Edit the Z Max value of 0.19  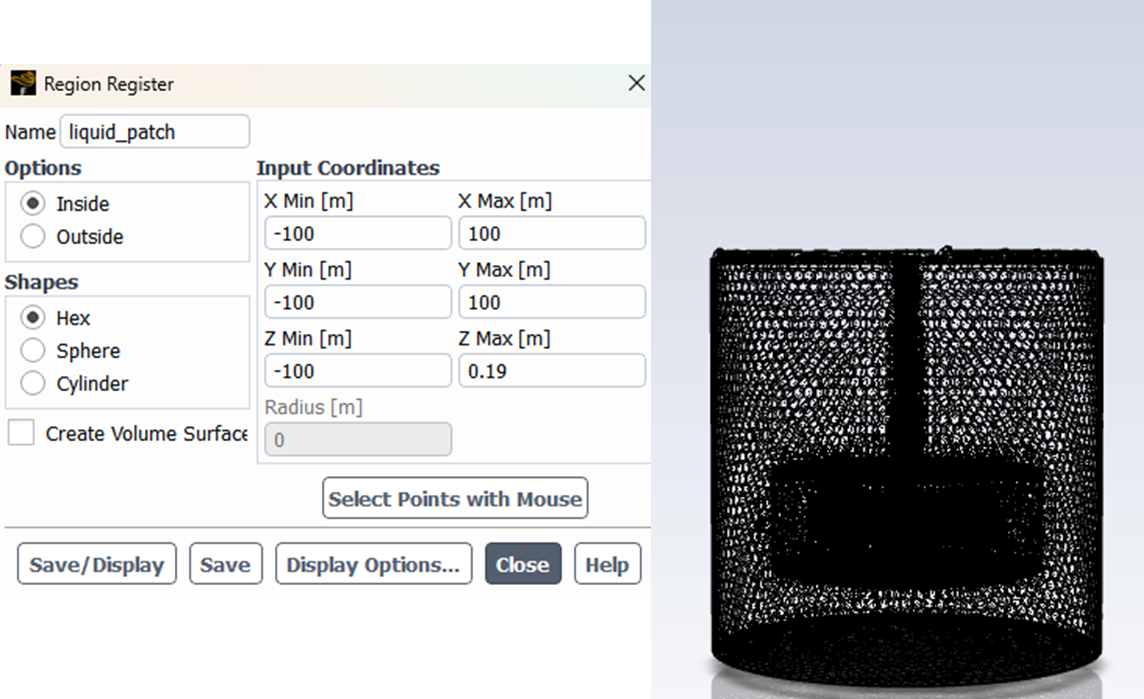552,370
